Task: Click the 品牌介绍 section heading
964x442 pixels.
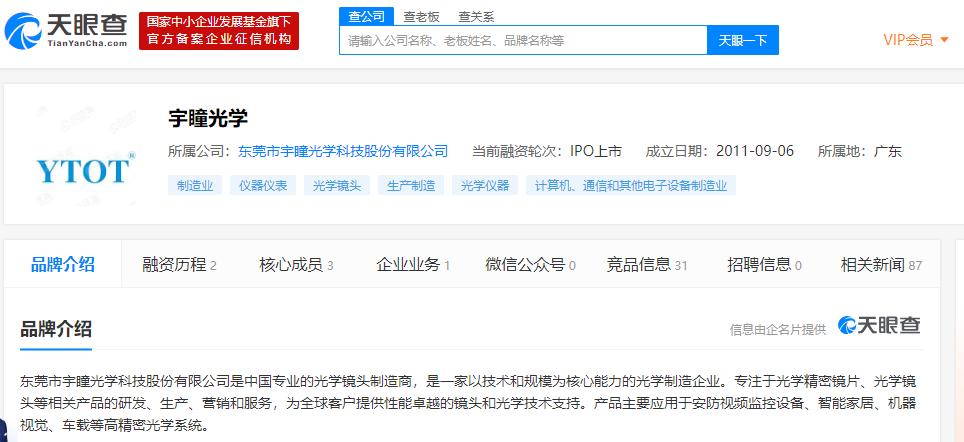Action: tap(56, 329)
